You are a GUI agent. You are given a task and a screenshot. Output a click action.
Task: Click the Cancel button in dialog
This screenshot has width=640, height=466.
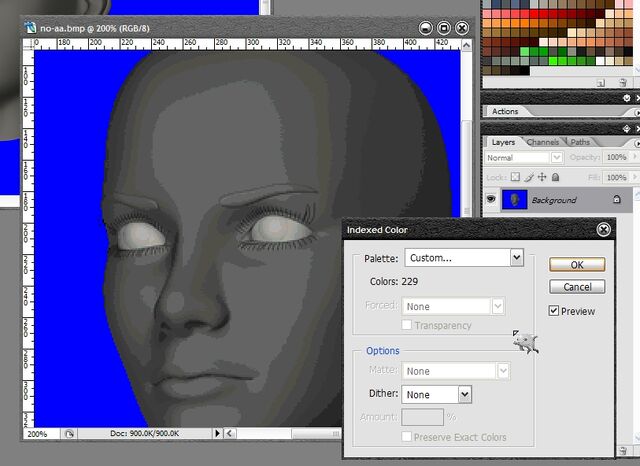pos(577,287)
